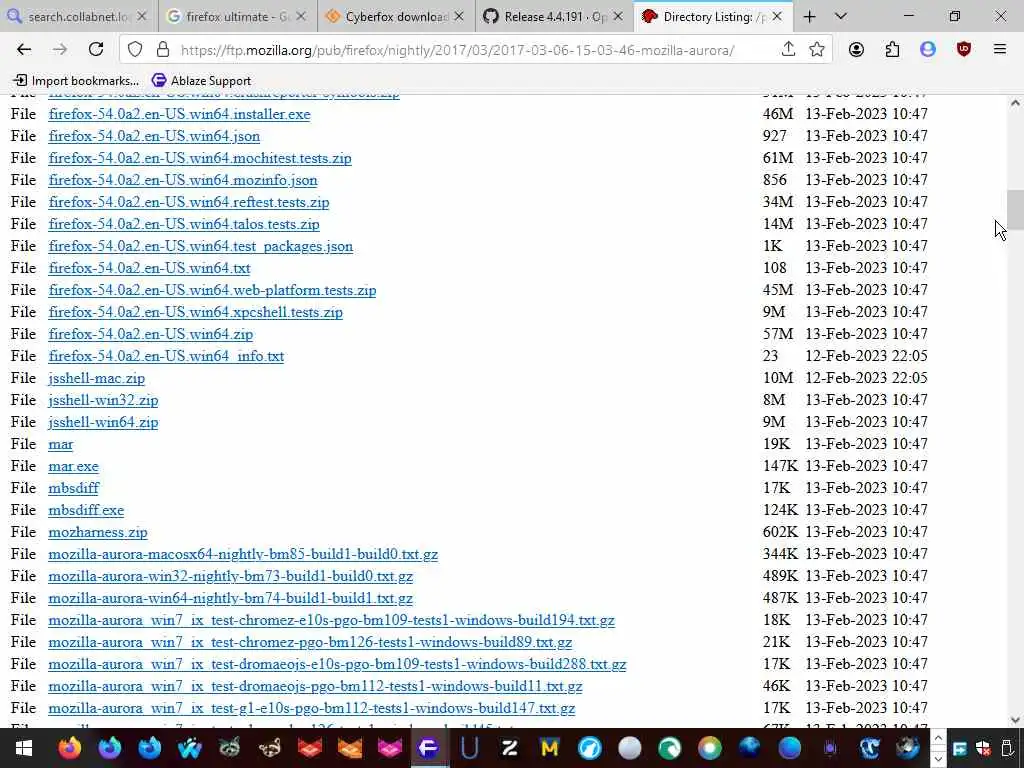1024x768 pixels.
Task: Open mozilla-aurora-win64-nightly-bm74 log link
Action: click(x=231, y=598)
